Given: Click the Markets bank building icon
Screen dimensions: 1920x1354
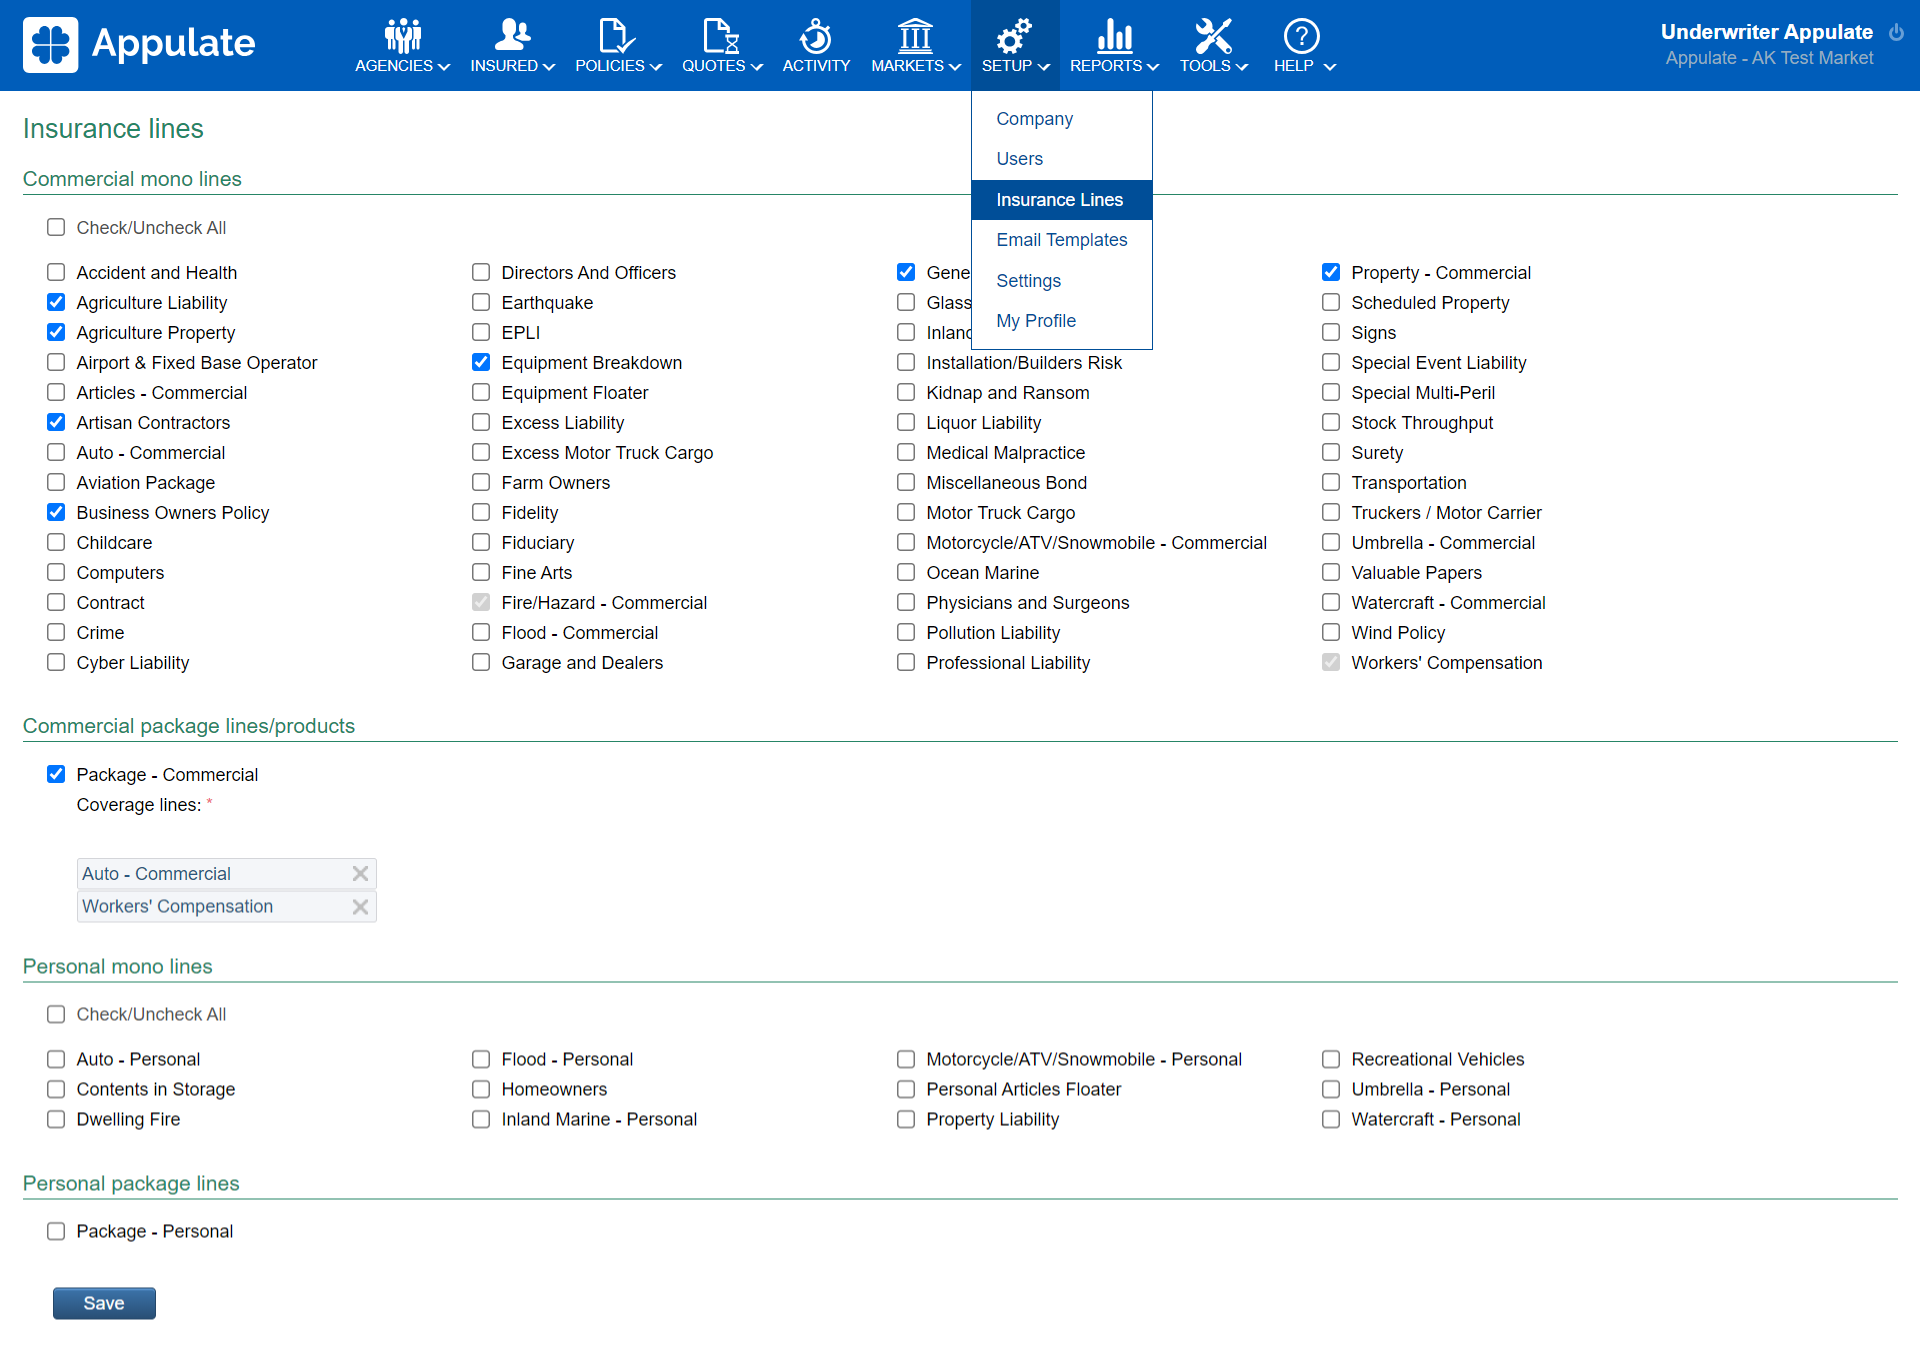Looking at the screenshot, I should pyautogui.click(x=914, y=36).
